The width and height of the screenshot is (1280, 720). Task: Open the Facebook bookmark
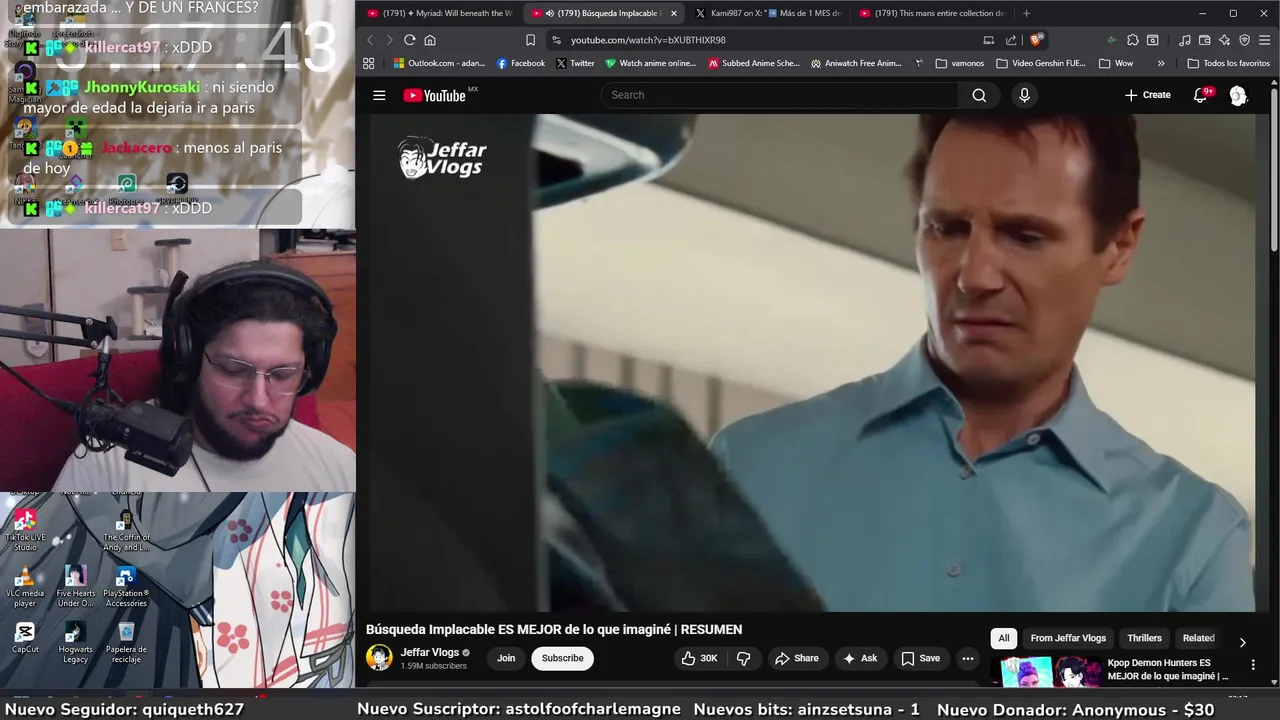coord(521,63)
